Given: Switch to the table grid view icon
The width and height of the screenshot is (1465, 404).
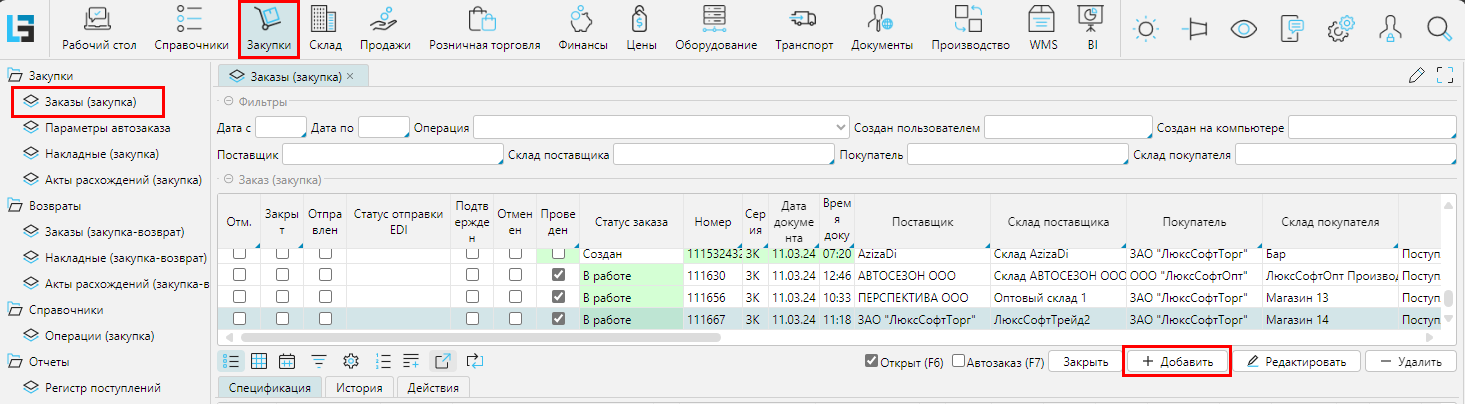Looking at the screenshot, I should click(259, 361).
